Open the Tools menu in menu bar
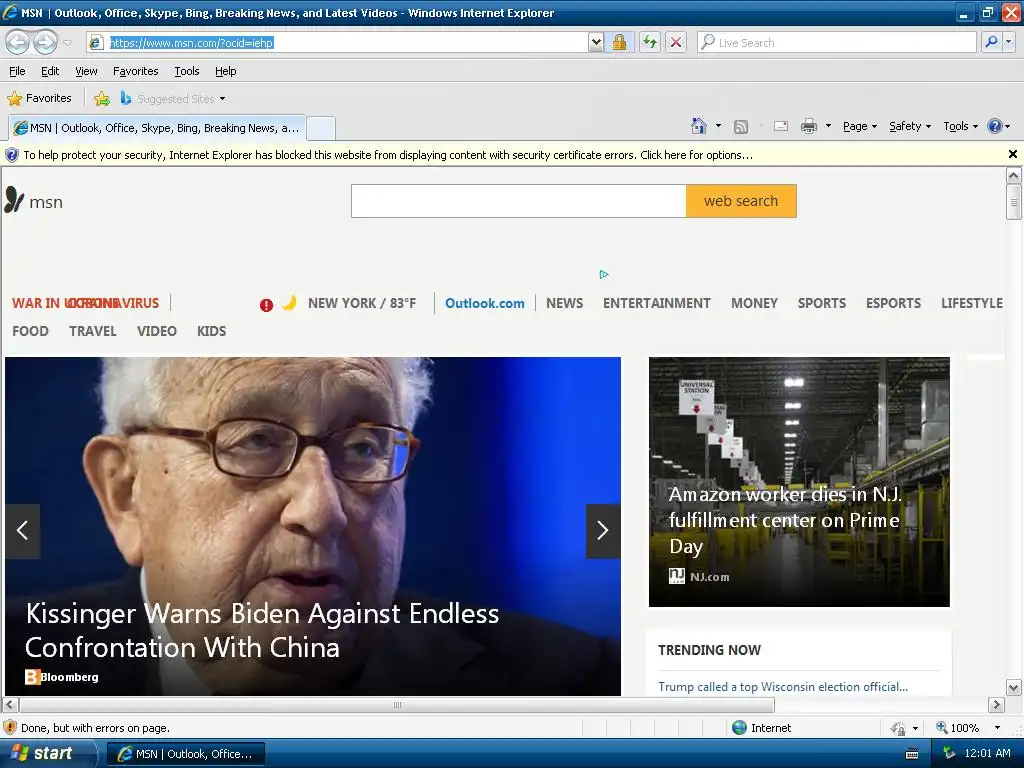Image resolution: width=1024 pixels, height=768 pixels. [187, 71]
